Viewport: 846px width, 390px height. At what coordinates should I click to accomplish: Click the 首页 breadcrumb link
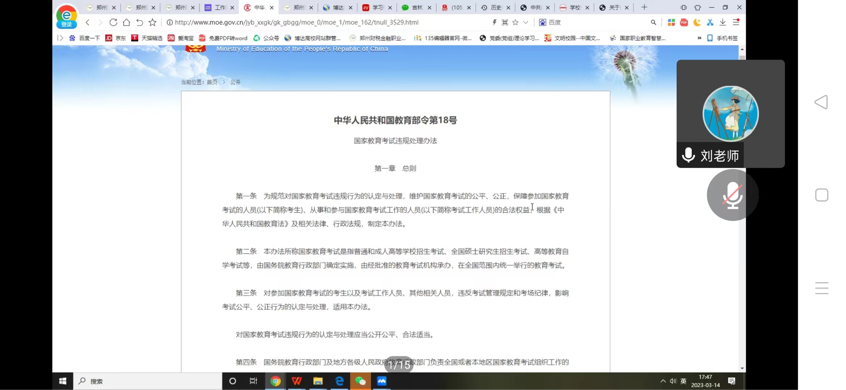click(212, 82)
